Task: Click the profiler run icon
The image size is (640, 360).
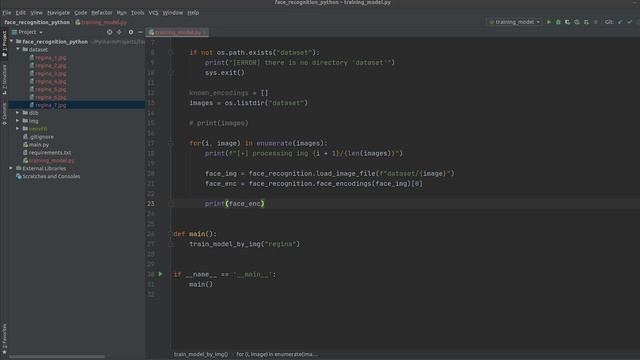Action: (577, 22)
